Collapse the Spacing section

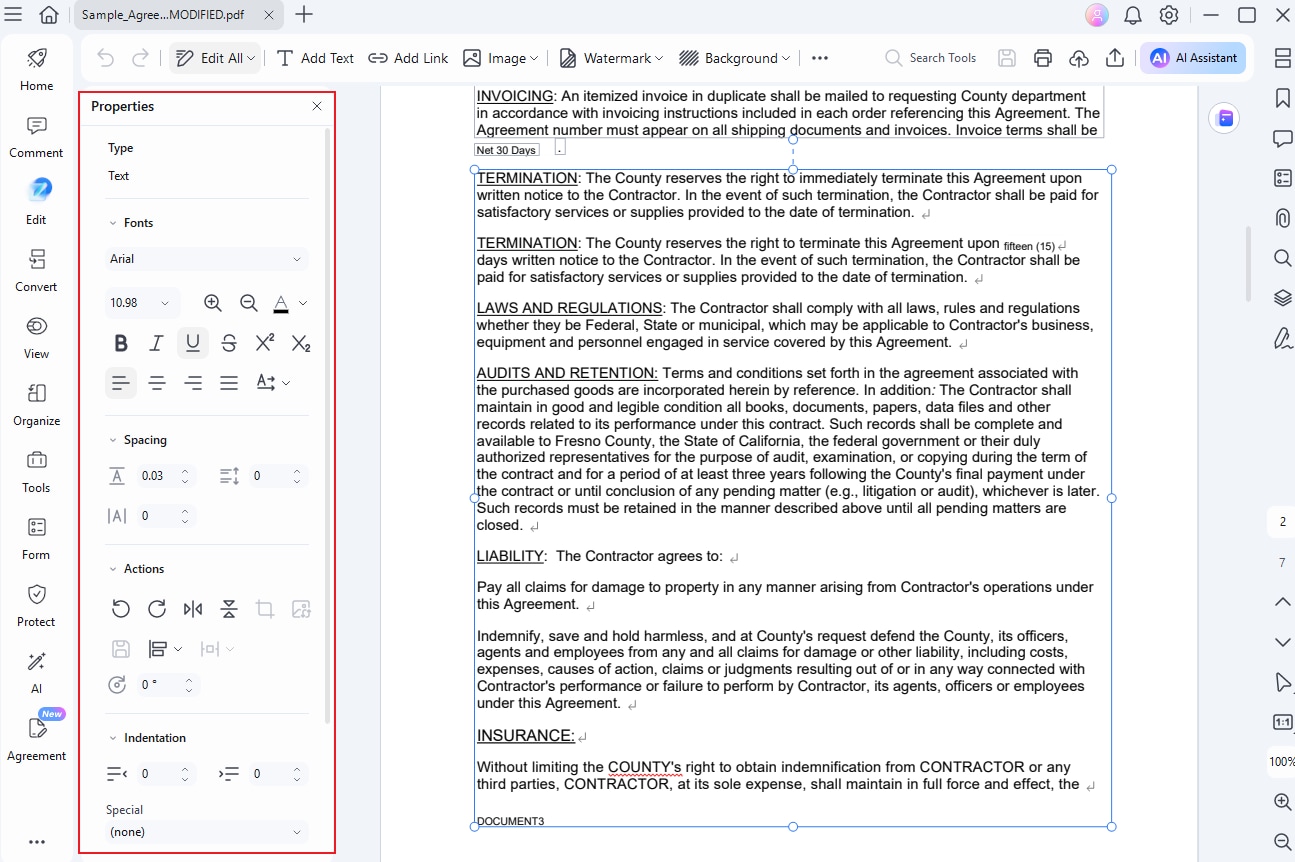pos(112,440)
